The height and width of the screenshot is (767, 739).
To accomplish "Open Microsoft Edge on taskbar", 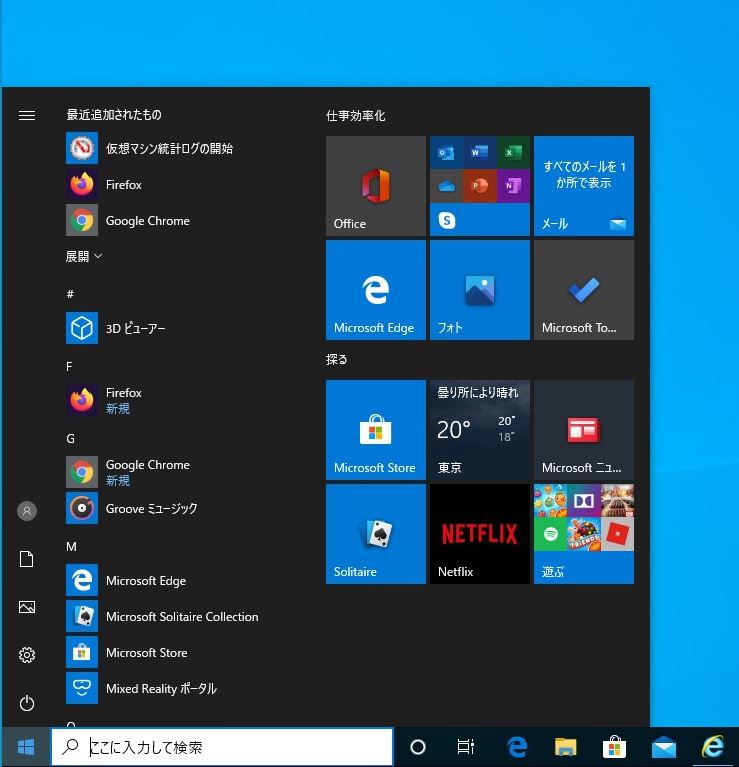I will 517,747.
